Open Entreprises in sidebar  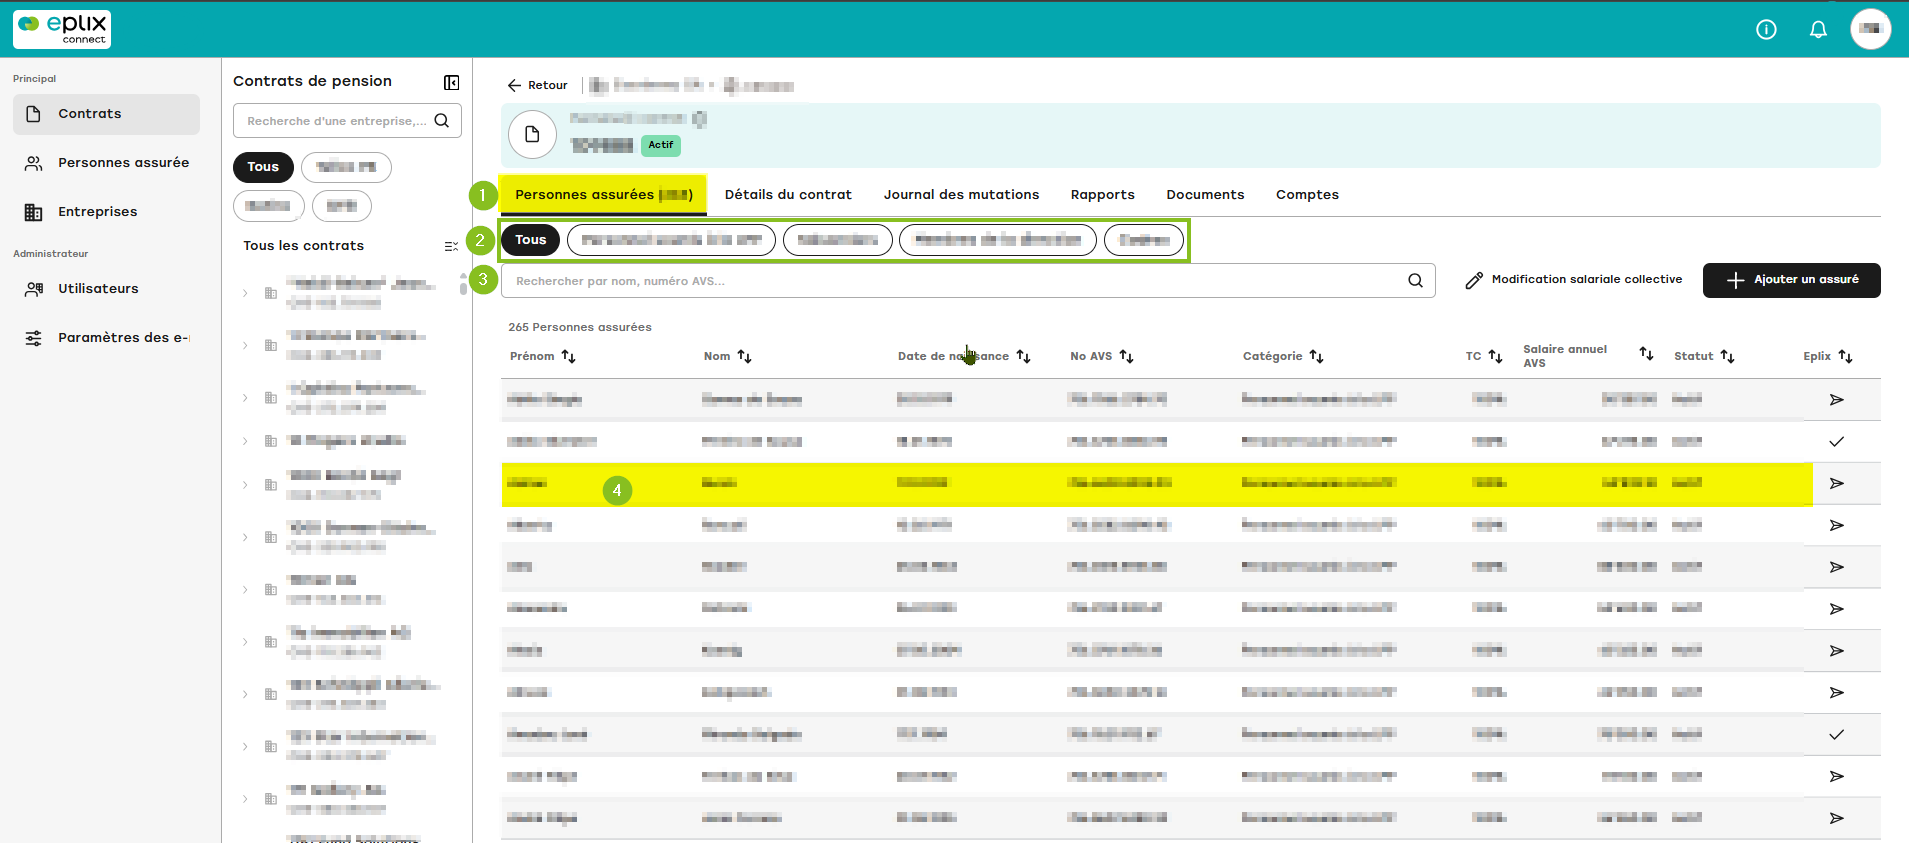[x=106, y=212]
